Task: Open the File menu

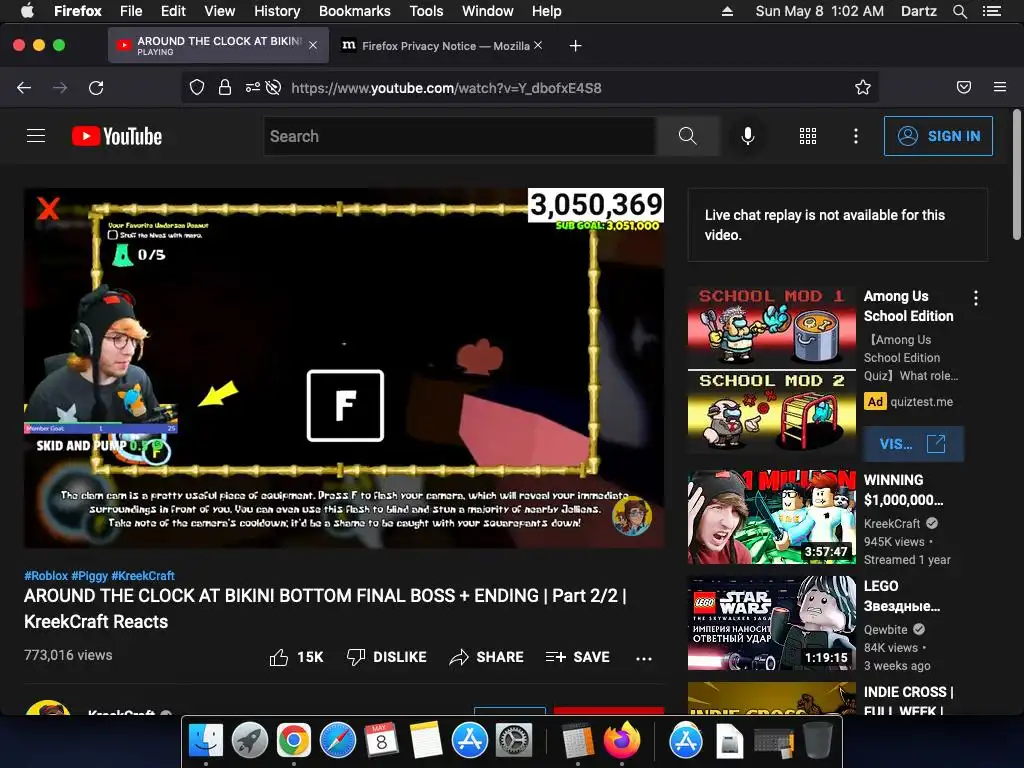Action: tap(131, 11)
